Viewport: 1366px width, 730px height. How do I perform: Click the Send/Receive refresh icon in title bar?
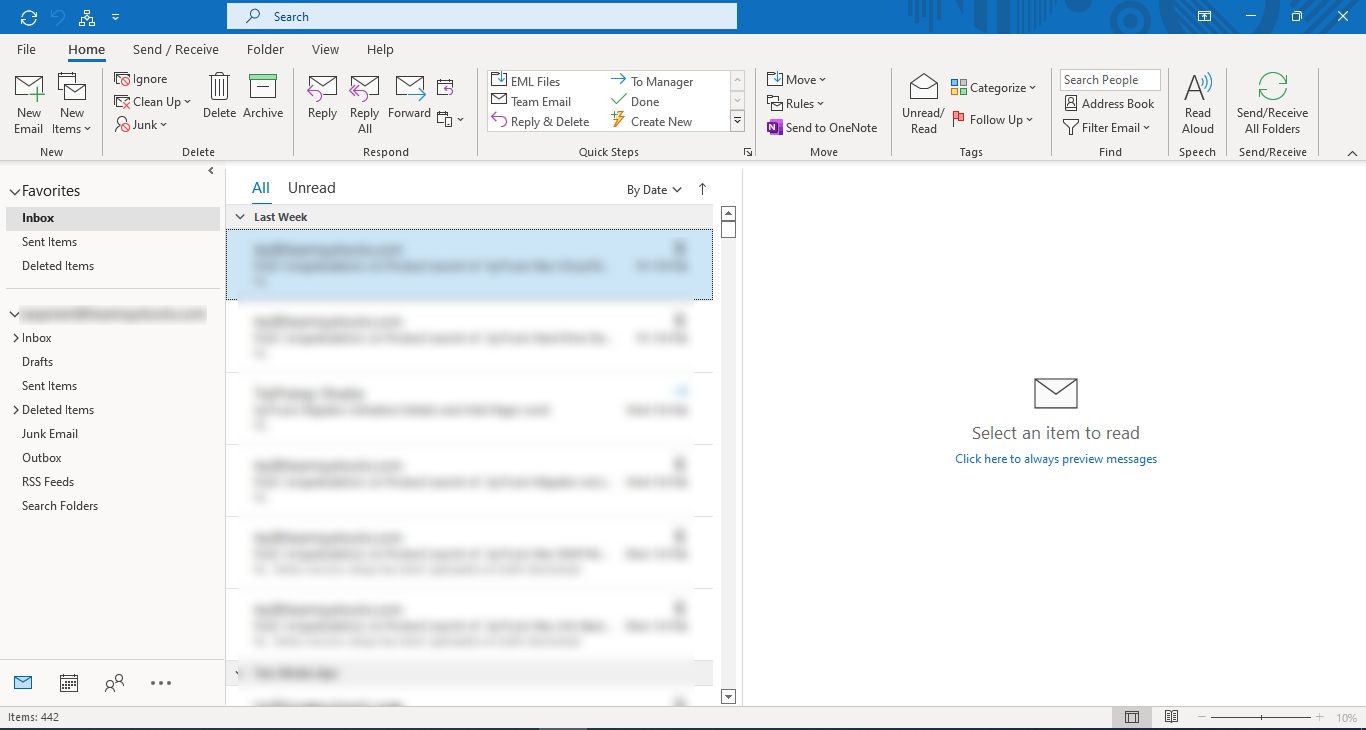[x=29, y=17]
